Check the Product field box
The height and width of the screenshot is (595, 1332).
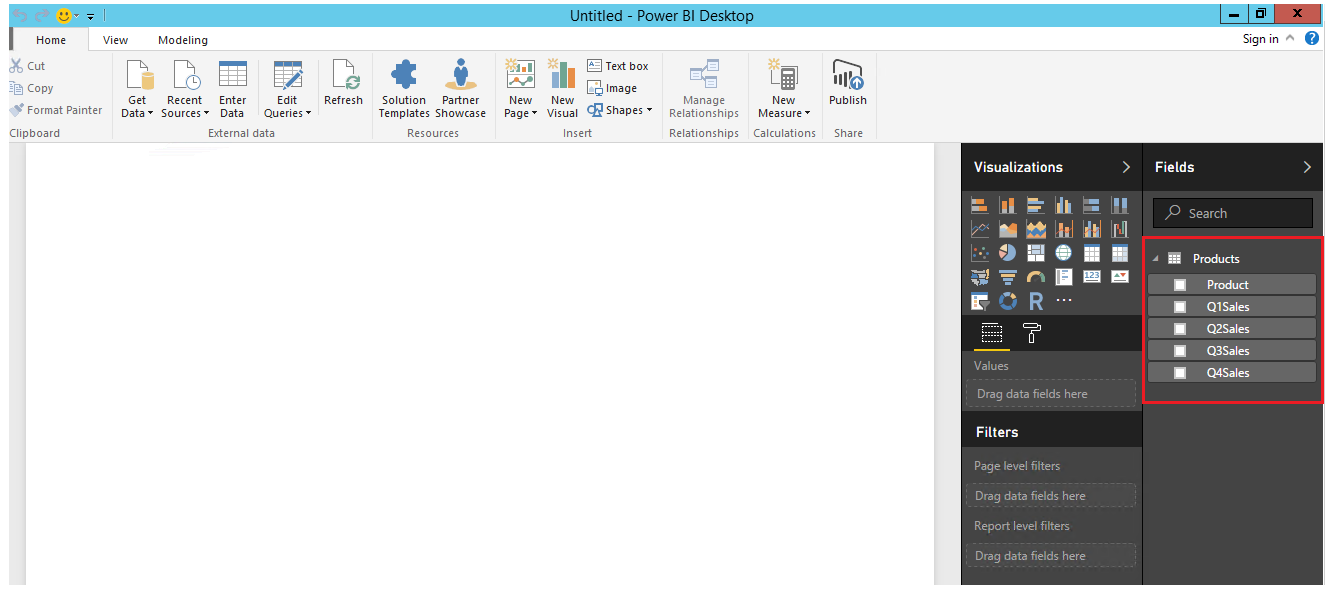pyautogui.click(x=1180, y=285)
